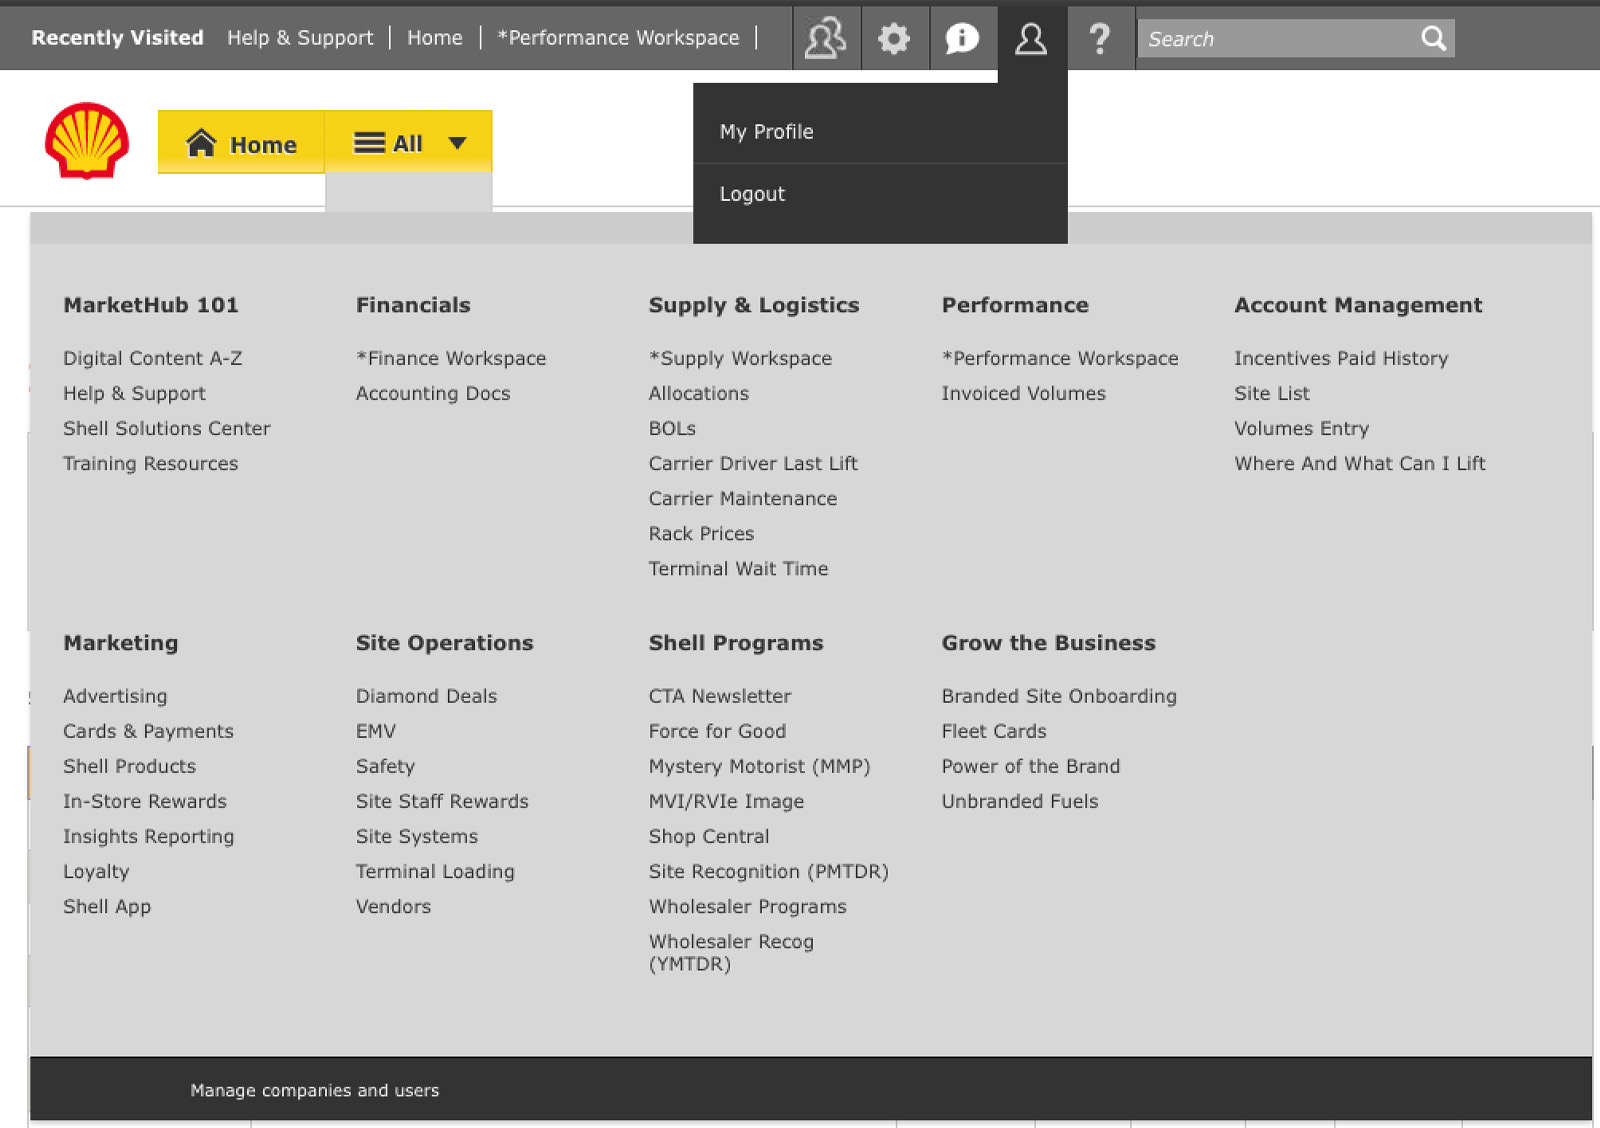Select My Profile from user menu

coord(766,132)
